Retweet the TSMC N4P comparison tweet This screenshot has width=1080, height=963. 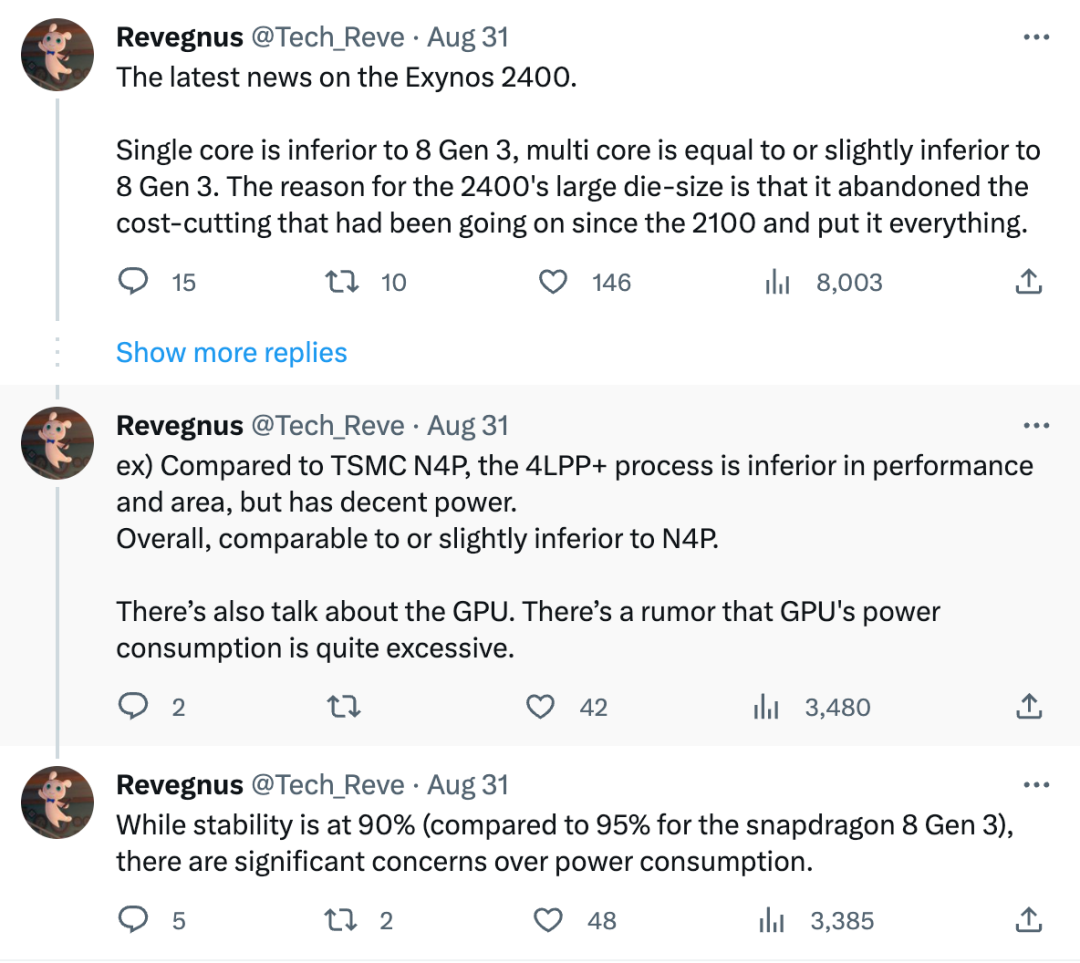tap(343, 707)
